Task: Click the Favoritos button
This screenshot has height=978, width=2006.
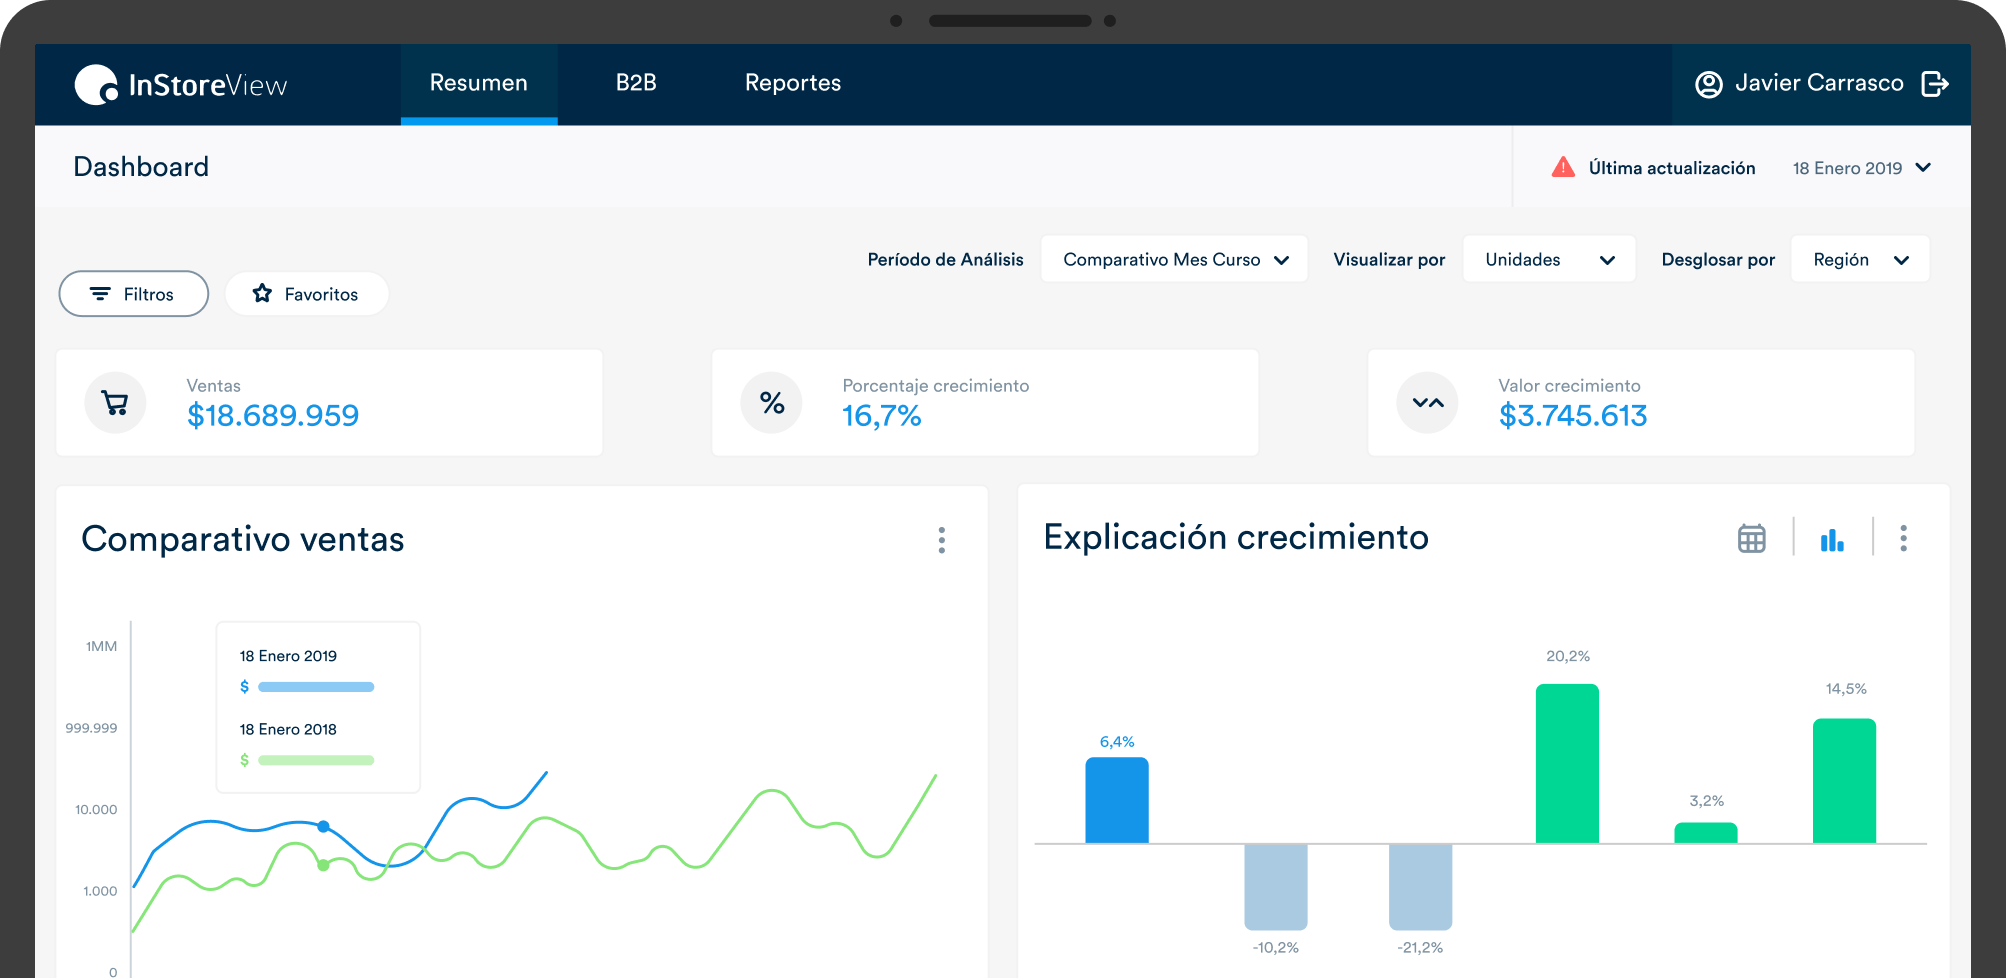Action: click(x=306, y=293)
